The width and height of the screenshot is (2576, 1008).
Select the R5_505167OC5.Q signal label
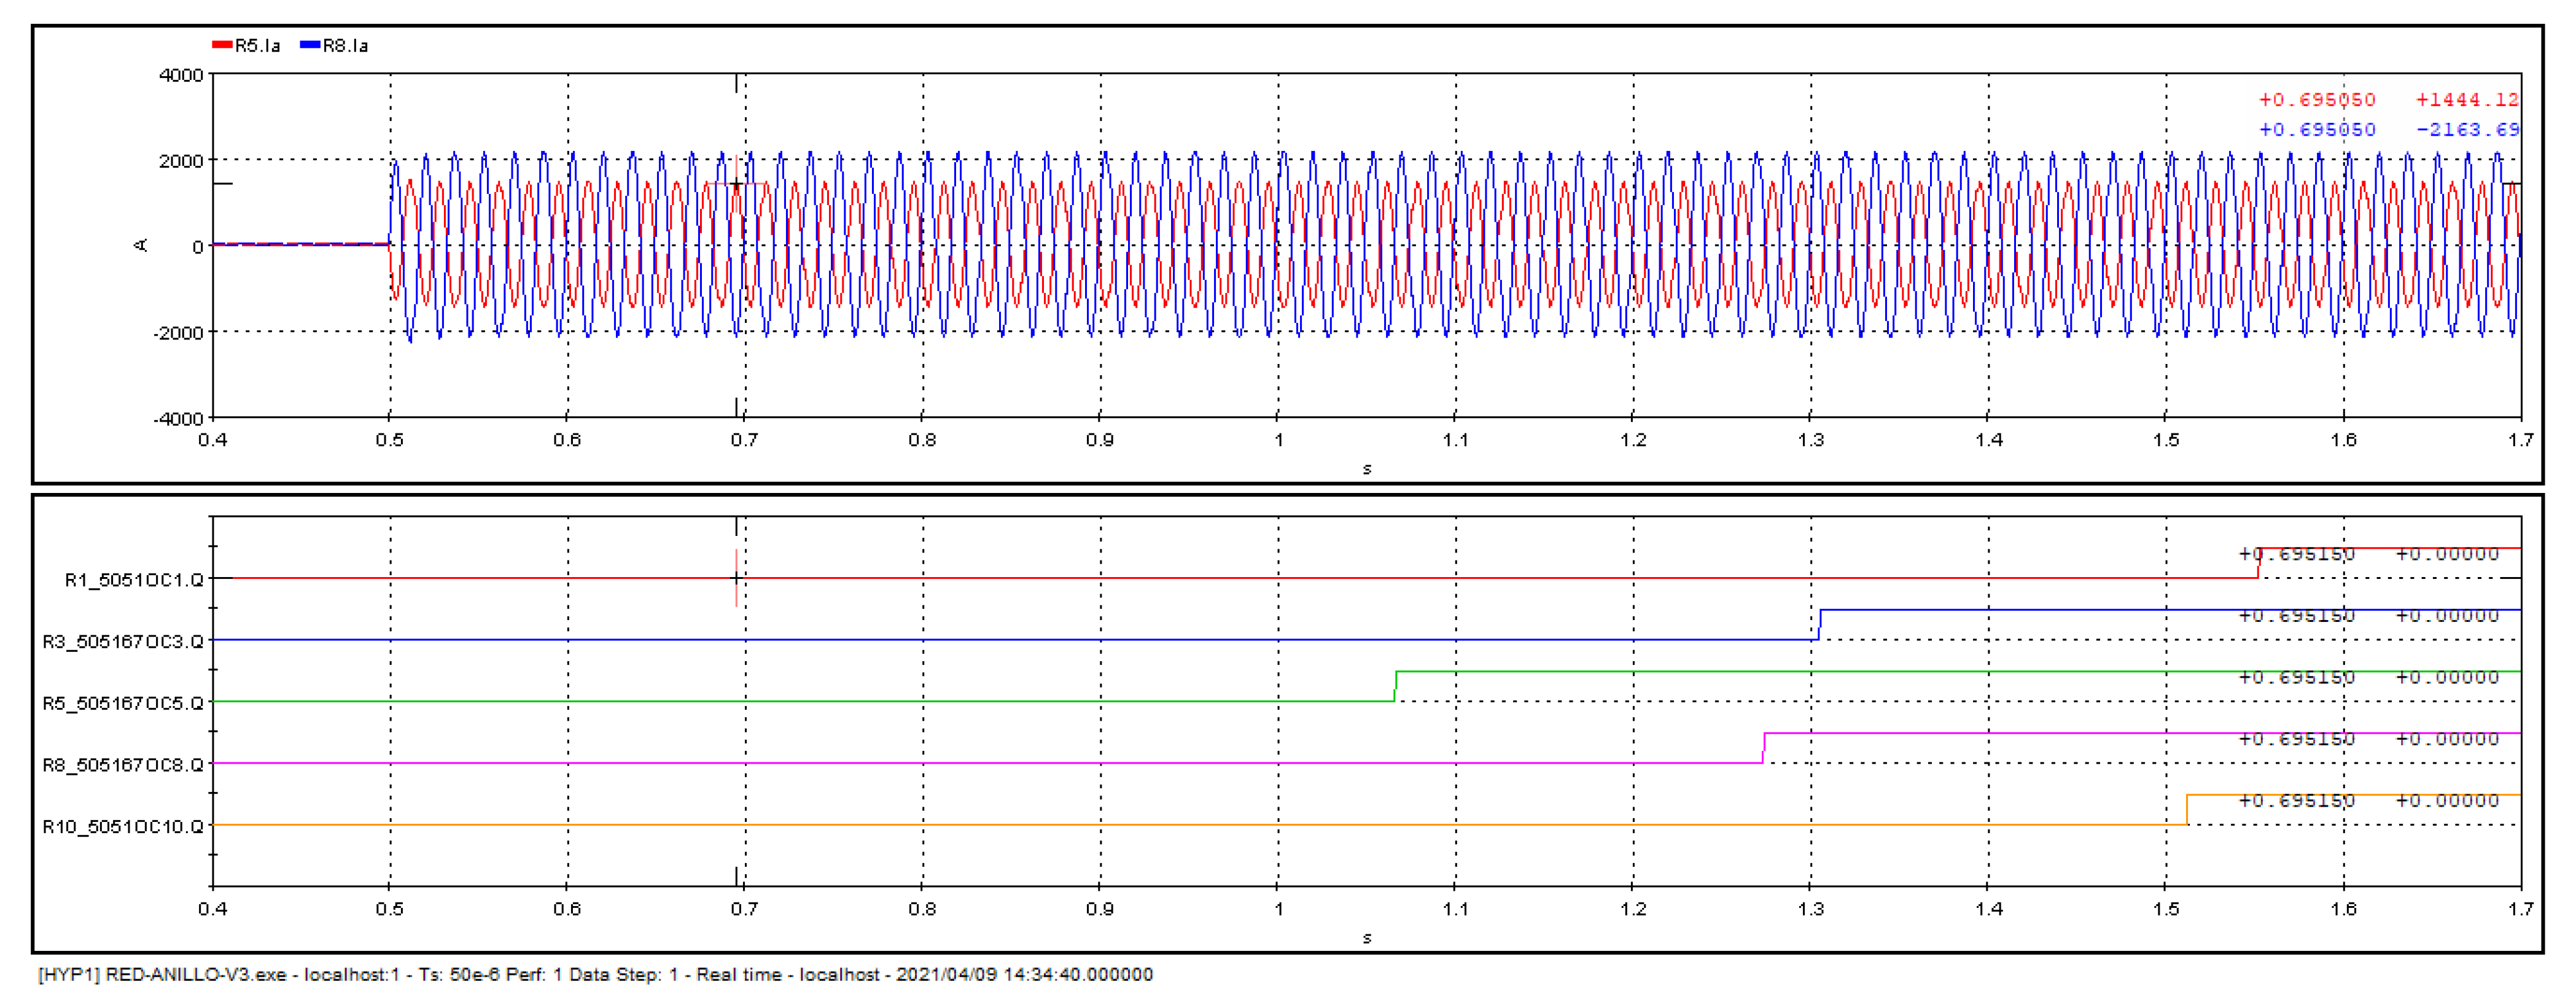(x=123, y=703)
